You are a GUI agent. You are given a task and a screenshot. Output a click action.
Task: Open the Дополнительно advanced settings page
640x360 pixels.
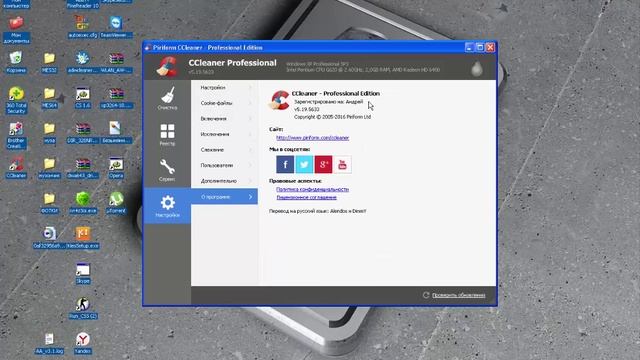pyautogui.click(x=224, y=181)
